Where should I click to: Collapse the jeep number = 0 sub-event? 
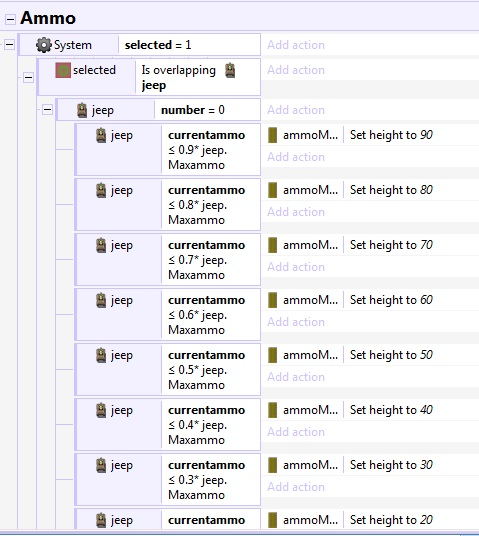[48, 110]
